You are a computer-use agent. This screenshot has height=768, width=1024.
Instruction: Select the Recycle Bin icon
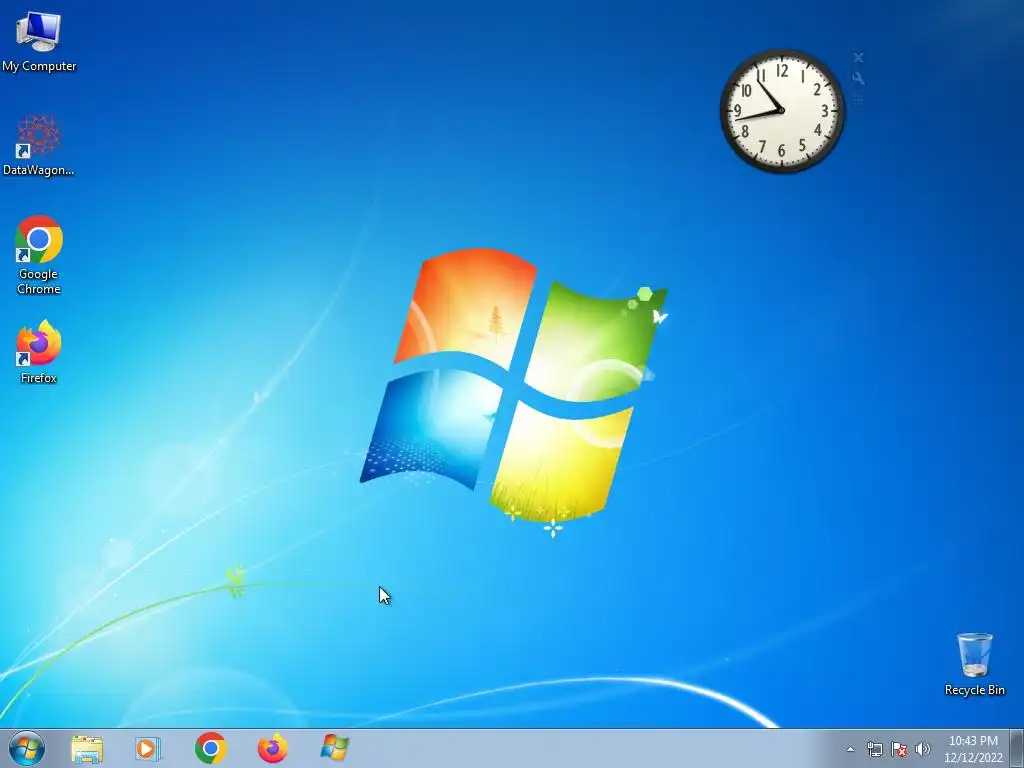tap(974, 664)
